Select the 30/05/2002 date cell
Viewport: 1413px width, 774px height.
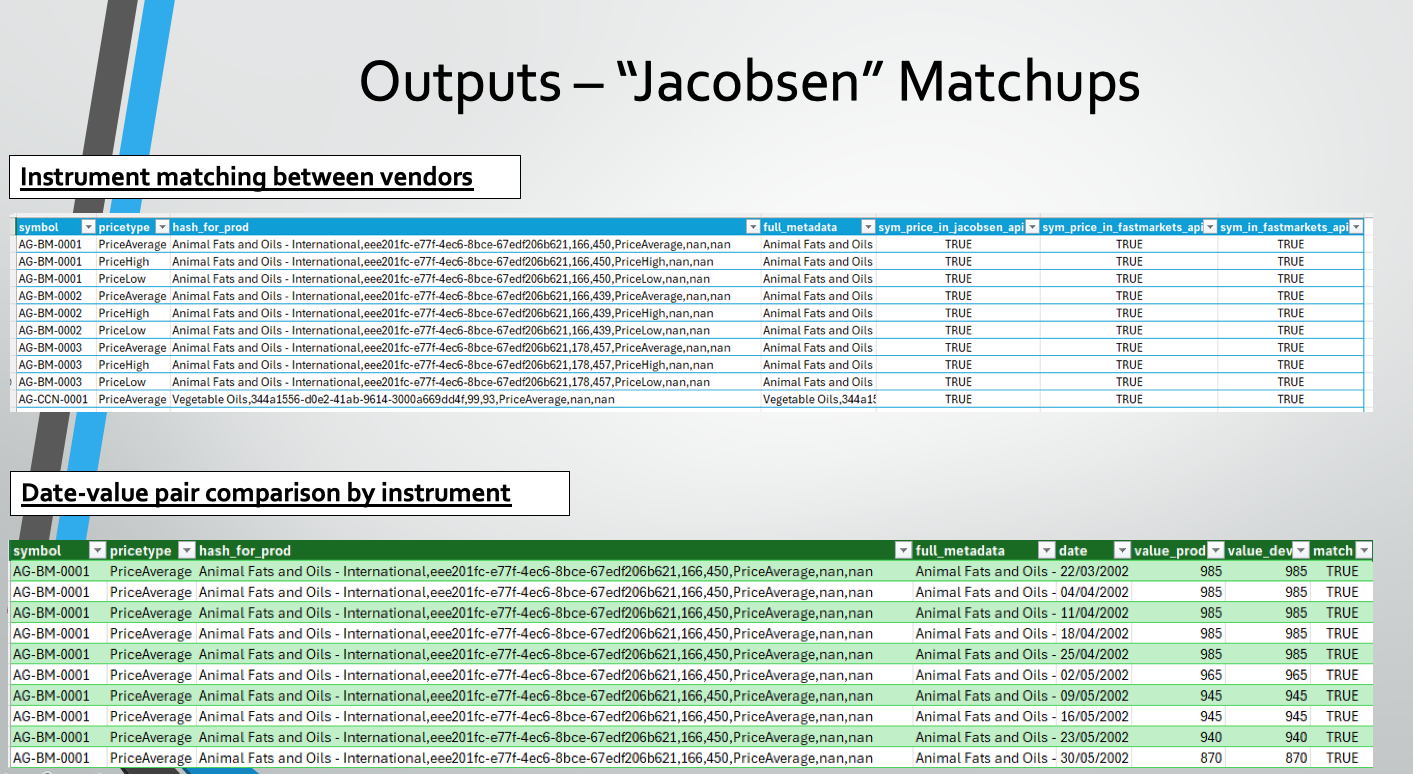(x=1093, y=758)
